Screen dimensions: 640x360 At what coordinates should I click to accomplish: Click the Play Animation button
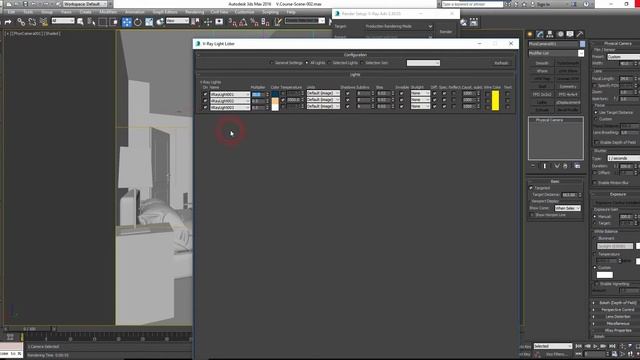pyautogui.click(x=596, y=346)
